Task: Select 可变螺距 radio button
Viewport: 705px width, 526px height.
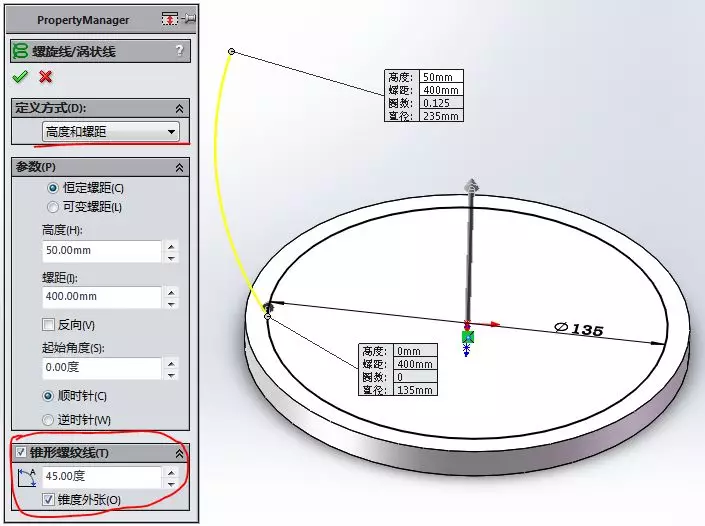Action: pos(53,207)
